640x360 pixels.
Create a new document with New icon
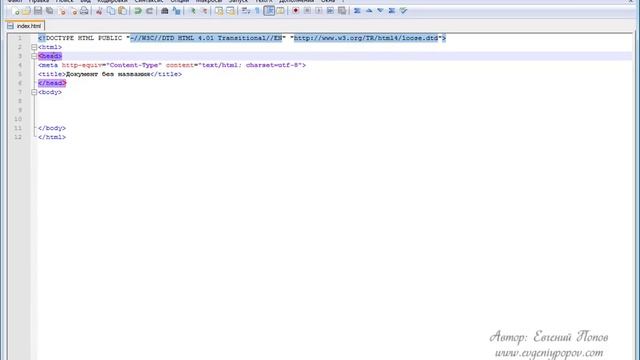point(16,11)
